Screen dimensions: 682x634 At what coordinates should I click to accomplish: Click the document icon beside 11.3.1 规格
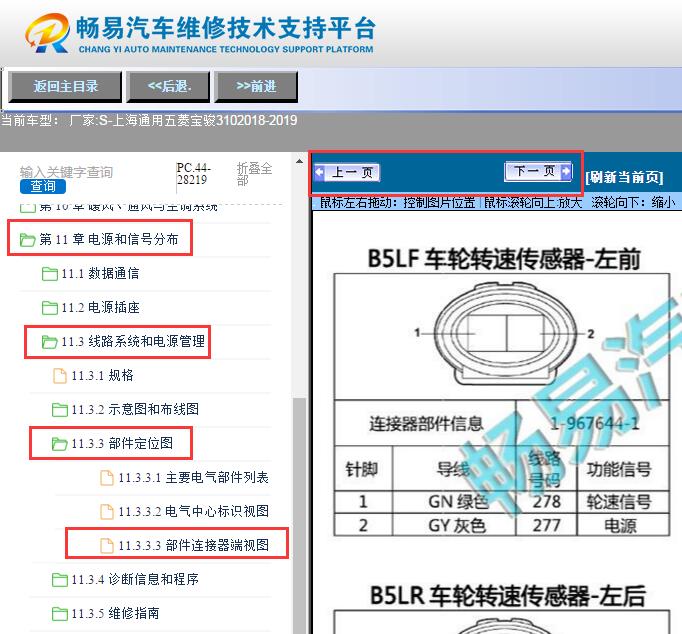[60, 376]
